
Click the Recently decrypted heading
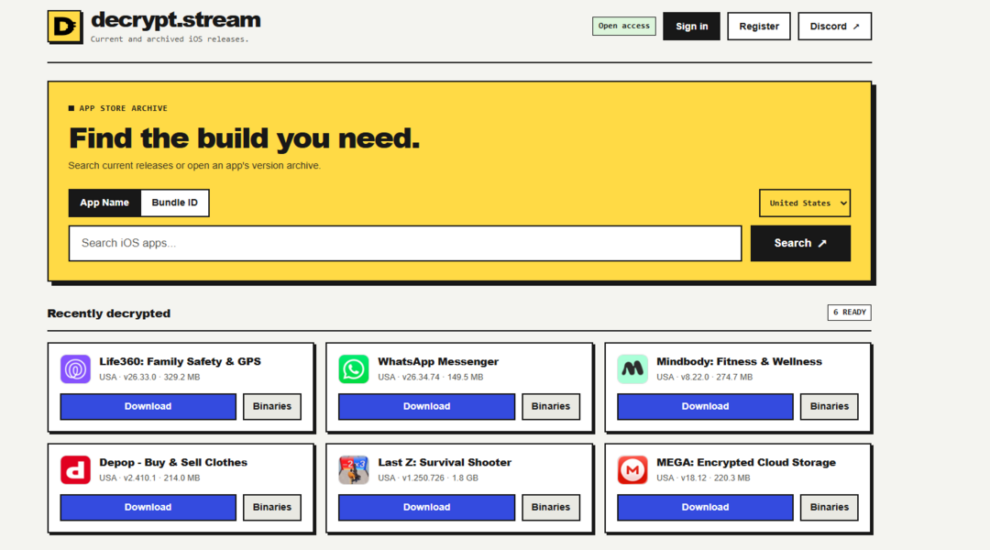[x=109, y=314]
